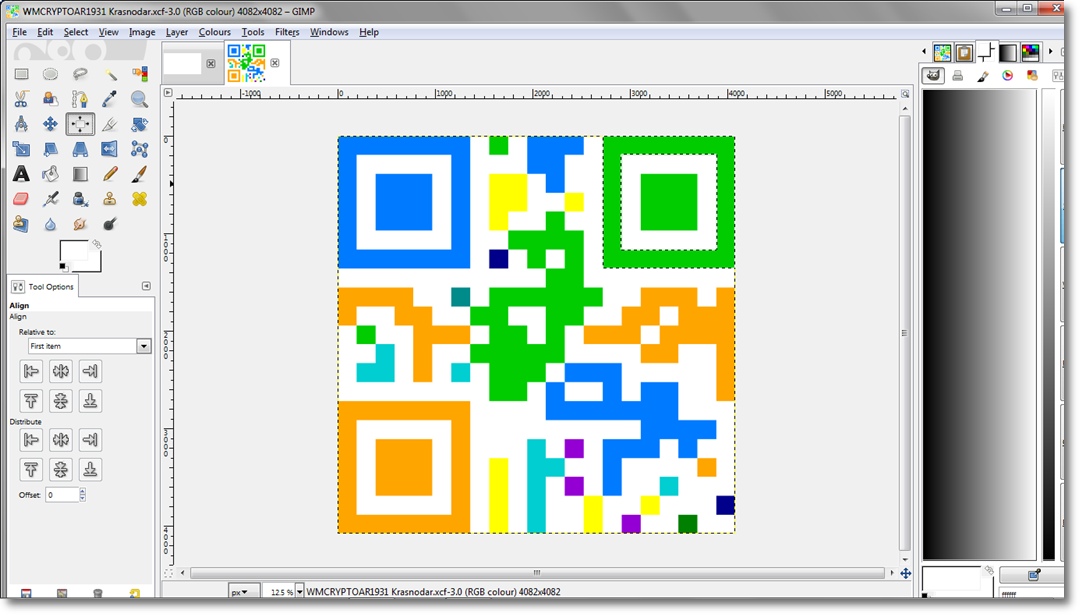Screen dimensions: 1080x615
Task: Select the Text tool
Action: (21, 174)
